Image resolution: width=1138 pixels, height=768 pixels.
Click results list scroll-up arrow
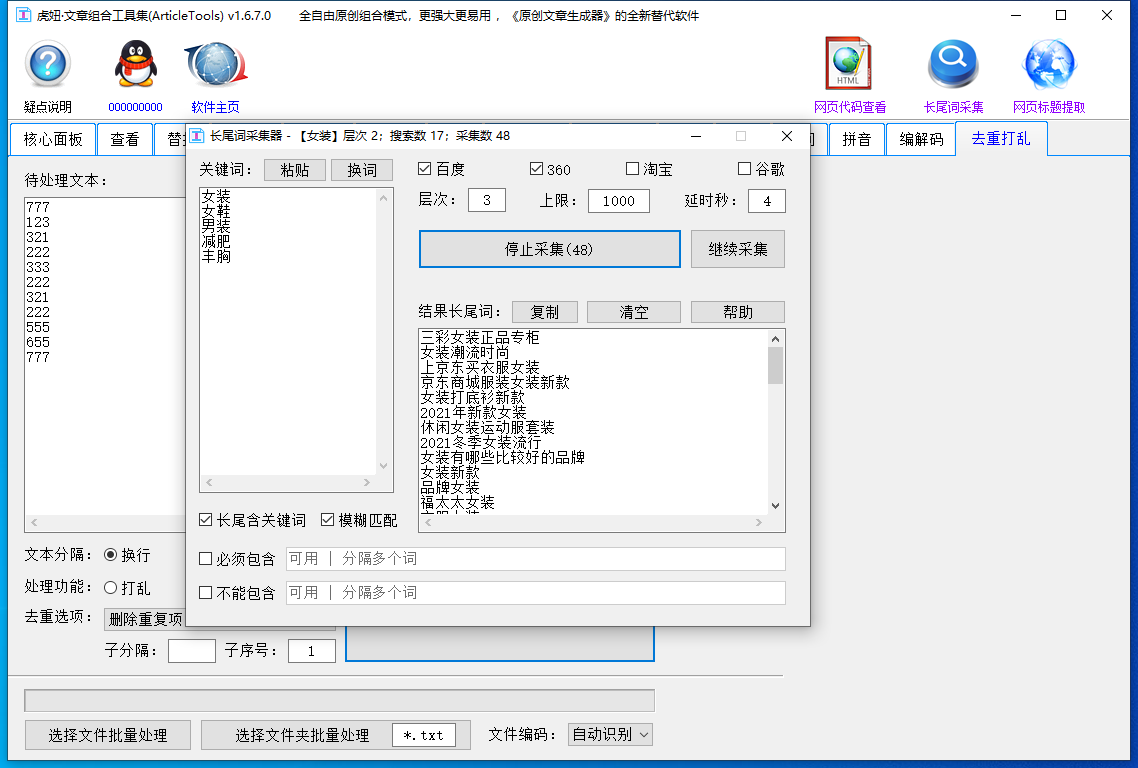(775, 339)
